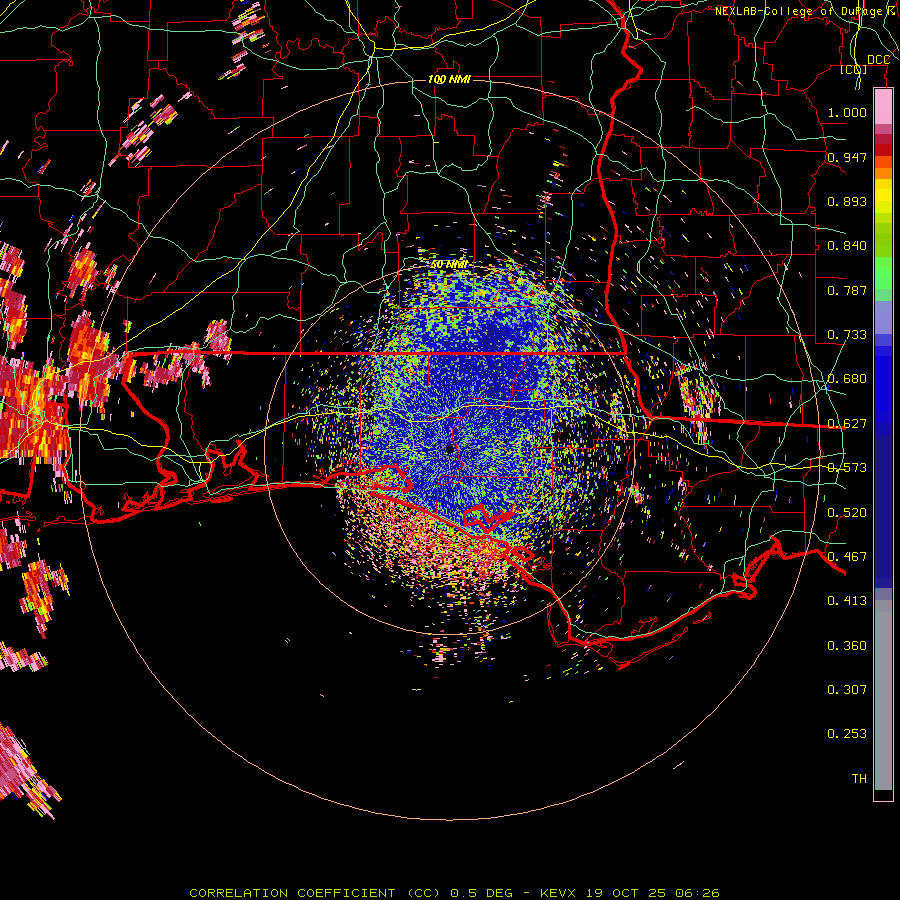Select the 0.520 color scale value

(847, 513)
